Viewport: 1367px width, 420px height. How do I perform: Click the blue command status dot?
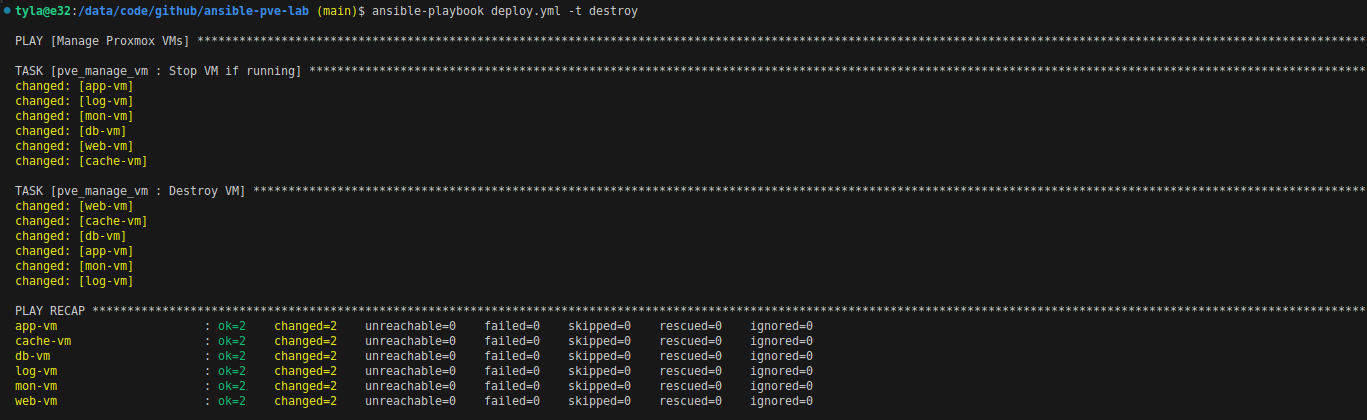pyautogui.click(x=6, y=11)
